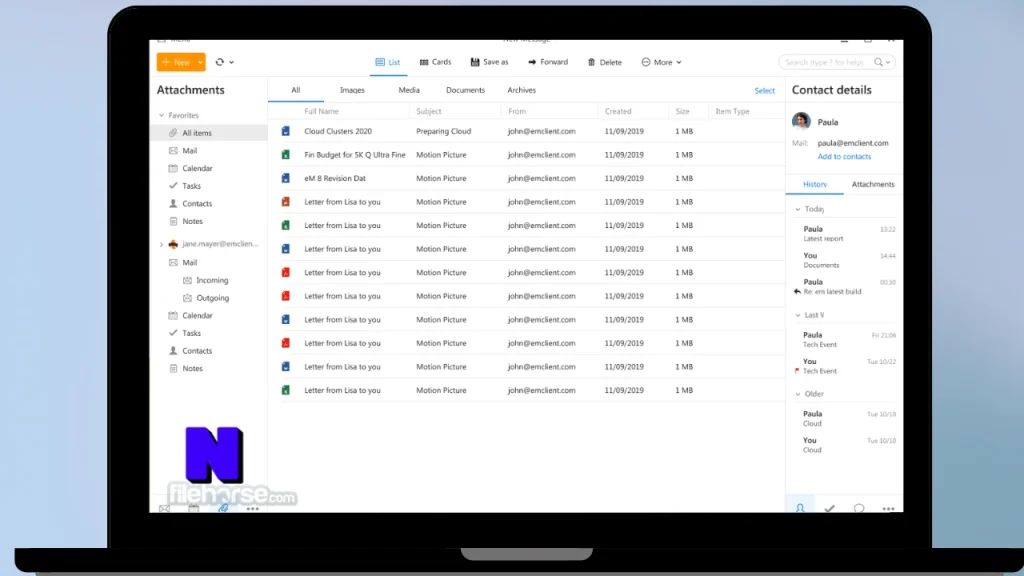This screenshot has height=576, width=1024.
Task: Open the More dropdown menu
Action: (x=662, y=62)
